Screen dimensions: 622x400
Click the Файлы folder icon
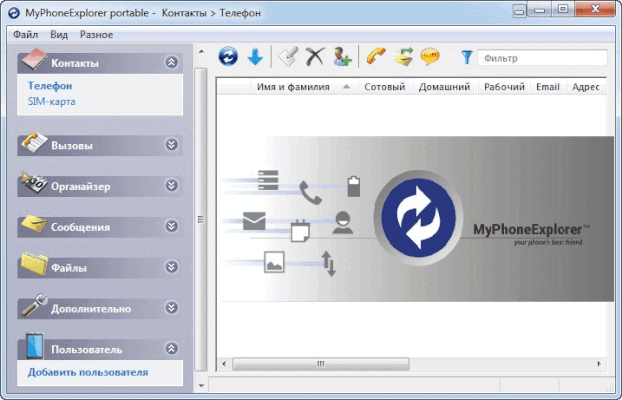point(35,264)
